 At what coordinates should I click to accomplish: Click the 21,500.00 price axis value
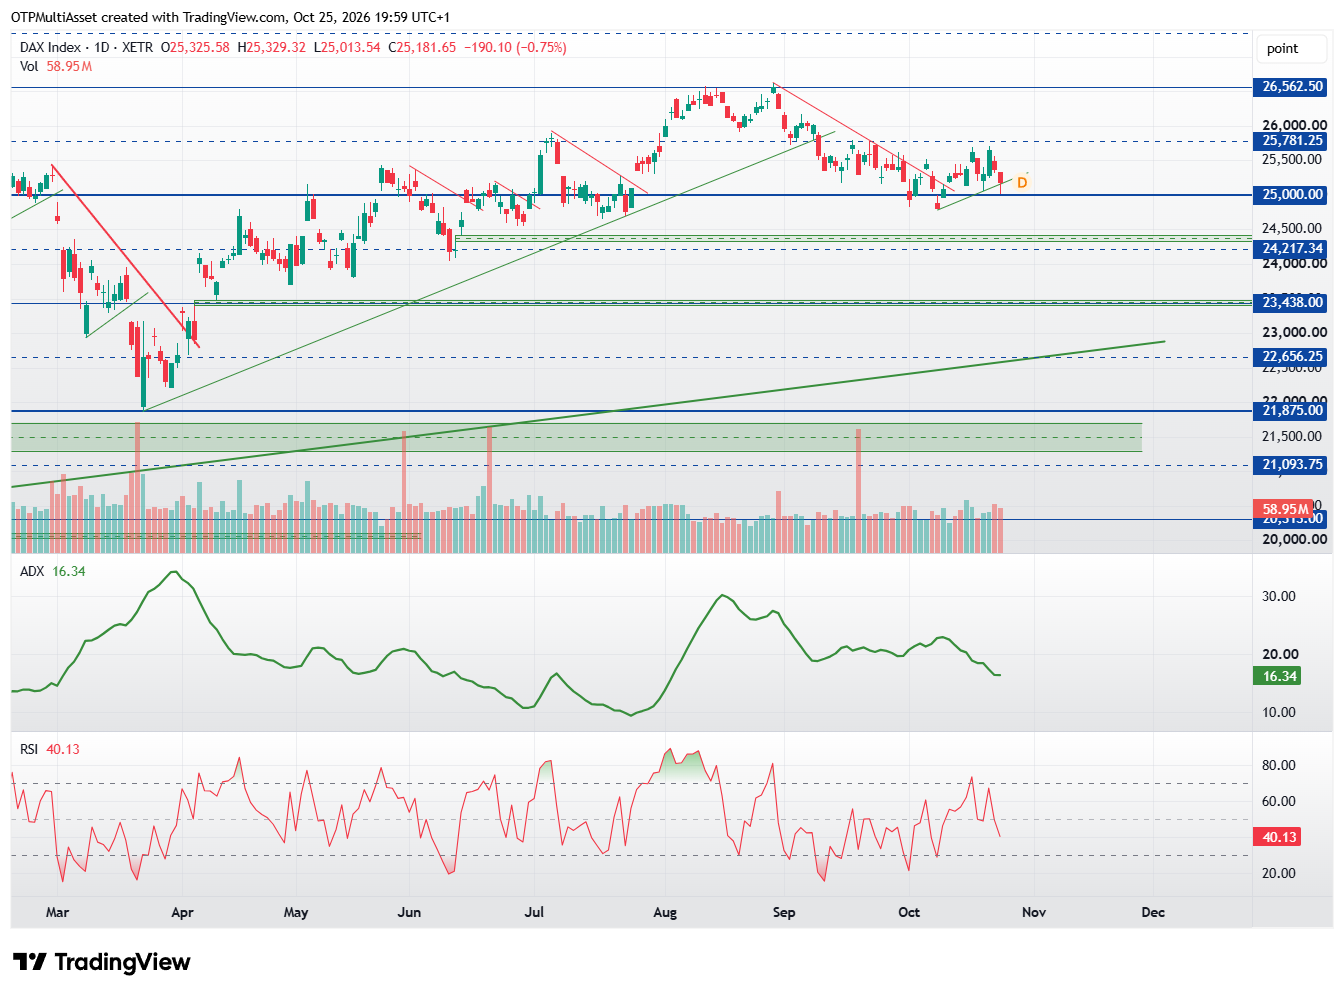pos(1294,437)
